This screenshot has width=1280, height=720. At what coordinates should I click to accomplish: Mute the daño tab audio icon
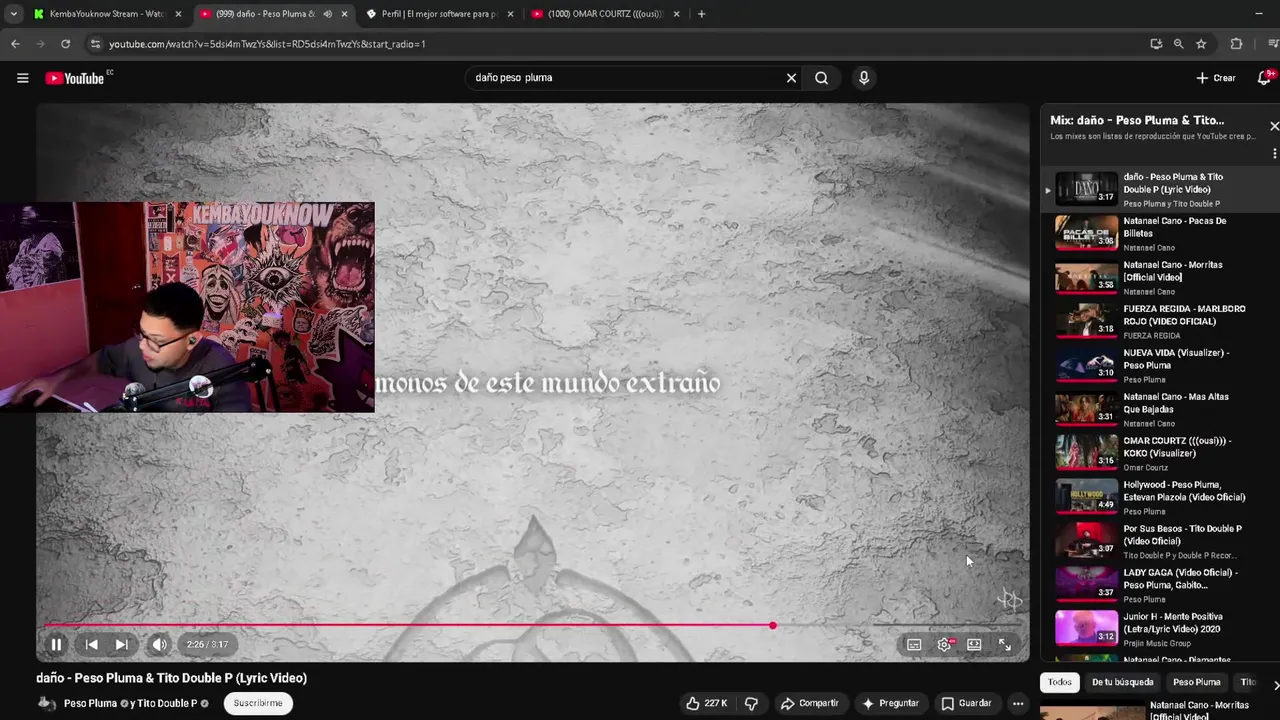pos(327,14)
